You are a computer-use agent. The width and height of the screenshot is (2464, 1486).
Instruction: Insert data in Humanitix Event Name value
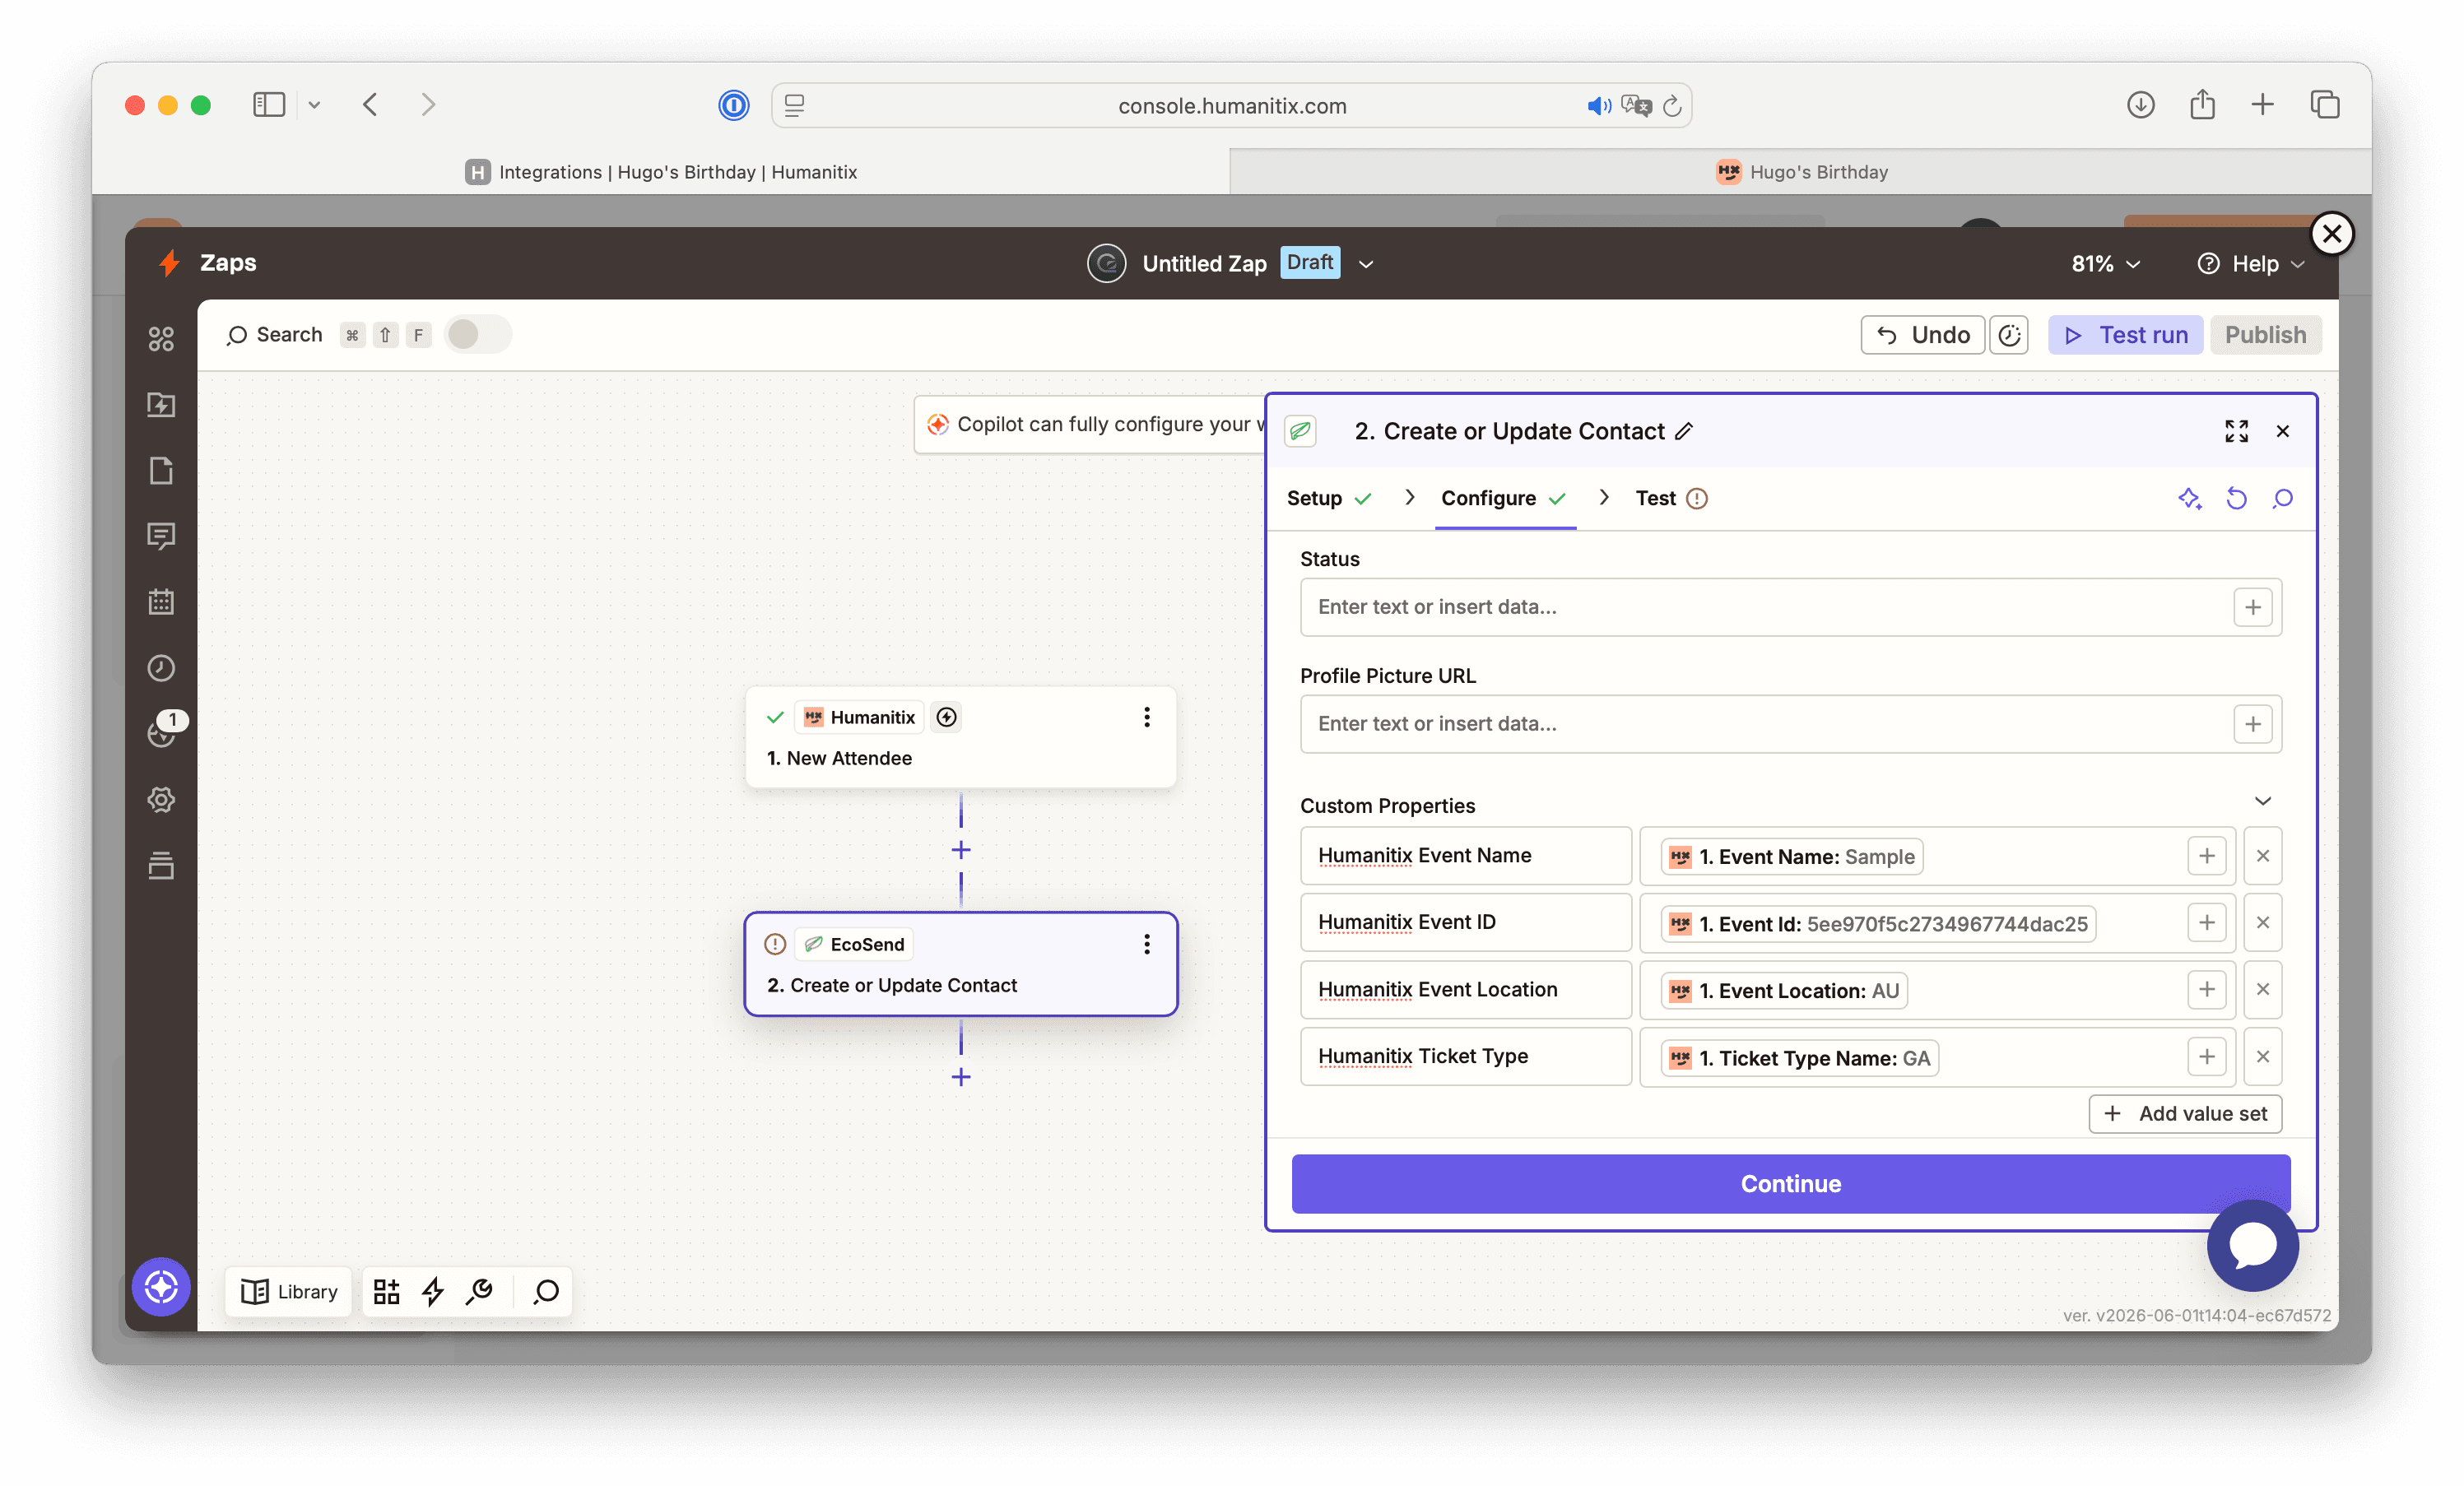point(2206,856)
